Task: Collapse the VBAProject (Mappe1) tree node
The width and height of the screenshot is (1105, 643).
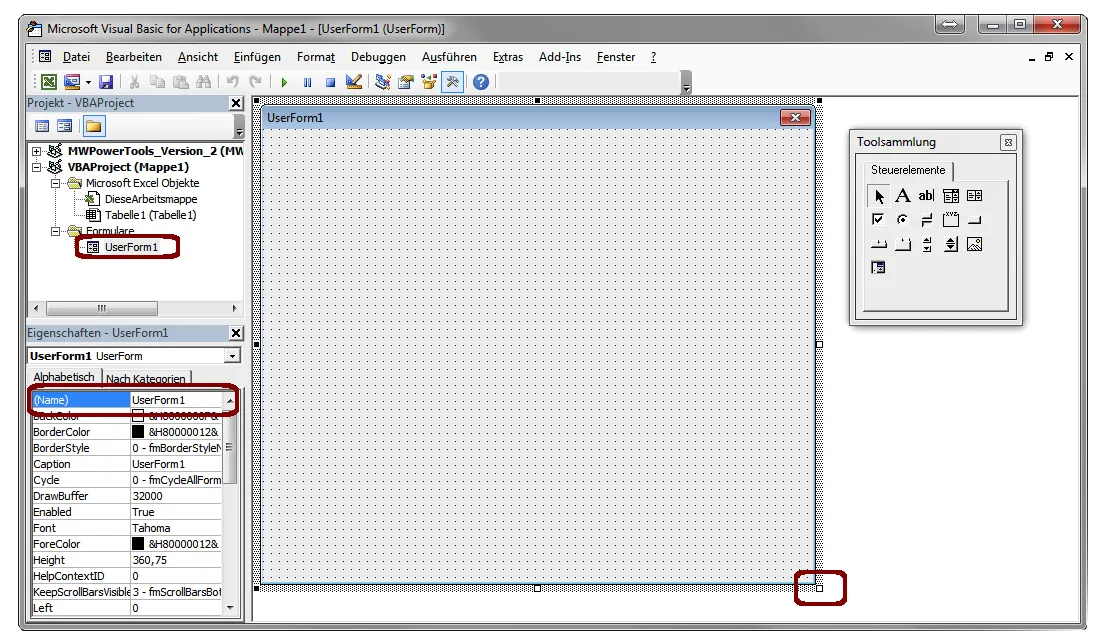Action: click(37, 167)
